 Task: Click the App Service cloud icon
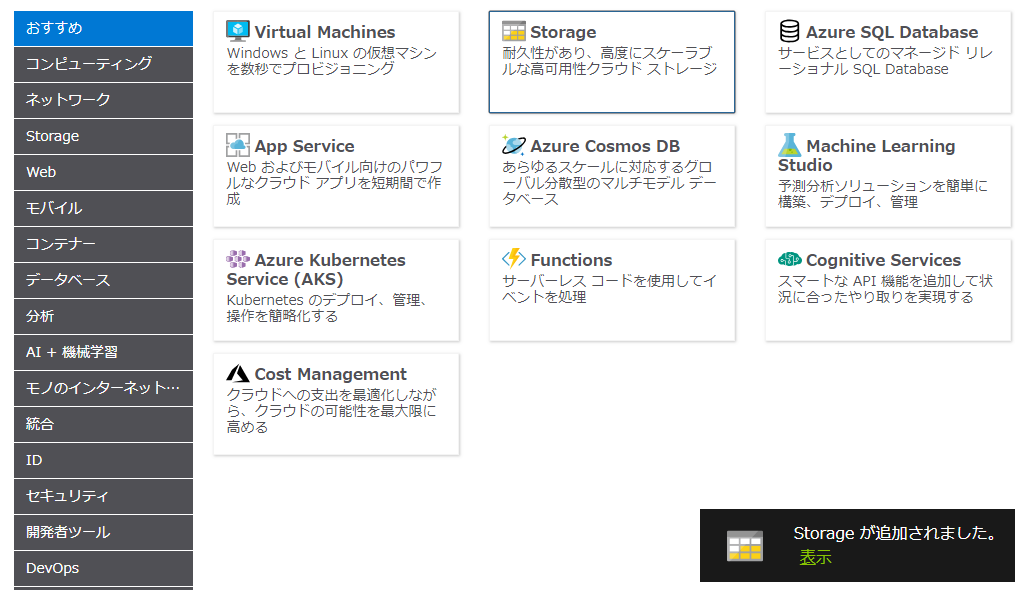238,145
